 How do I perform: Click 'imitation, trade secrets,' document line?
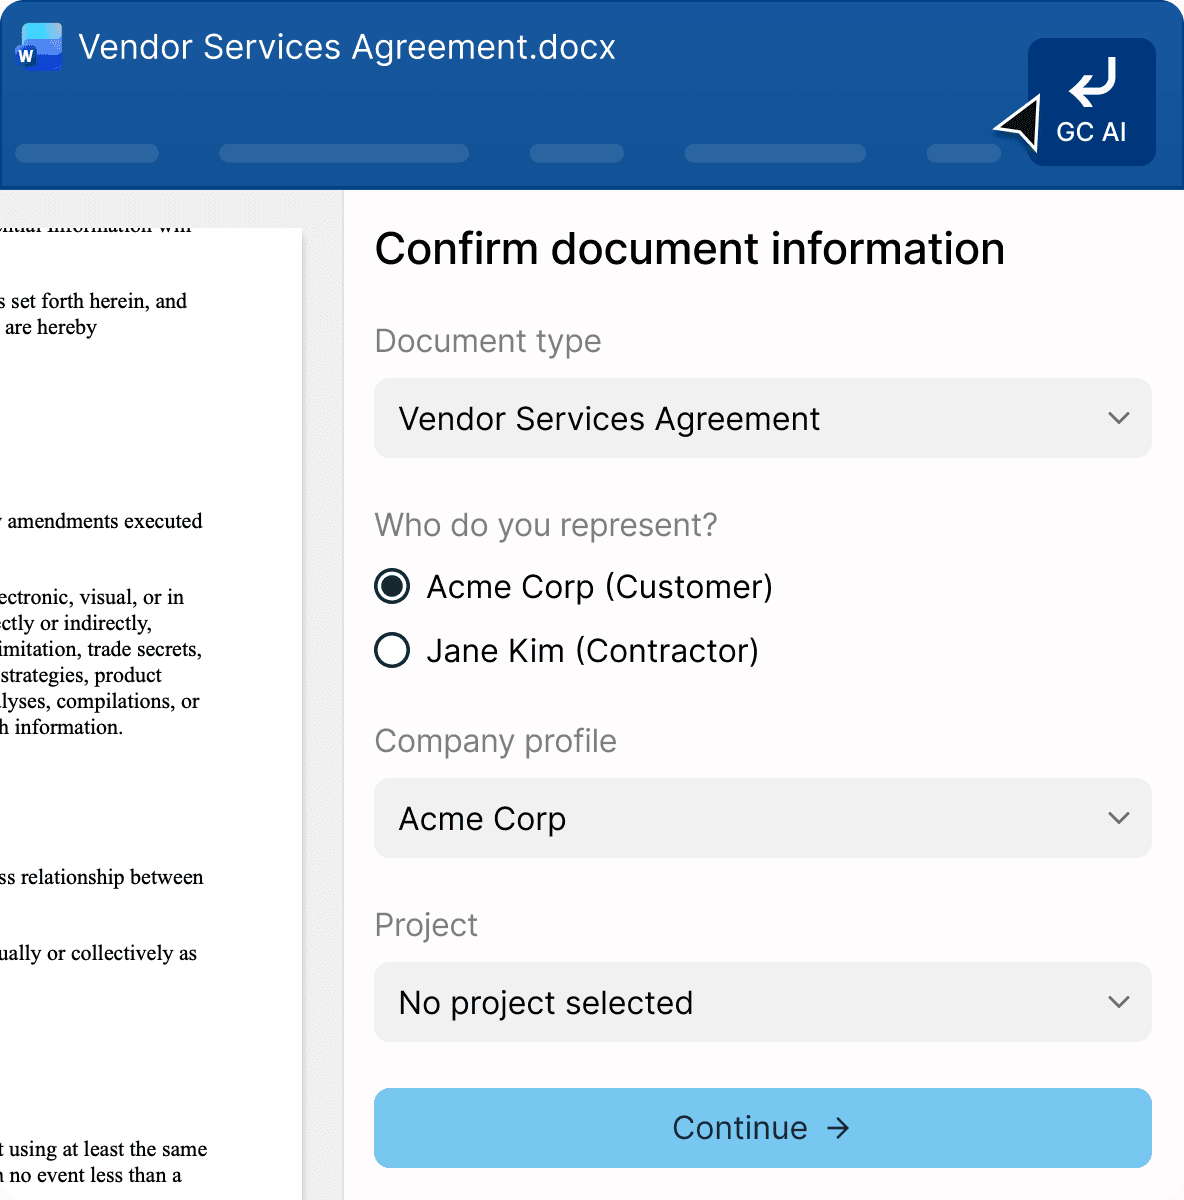pos(101,649)
